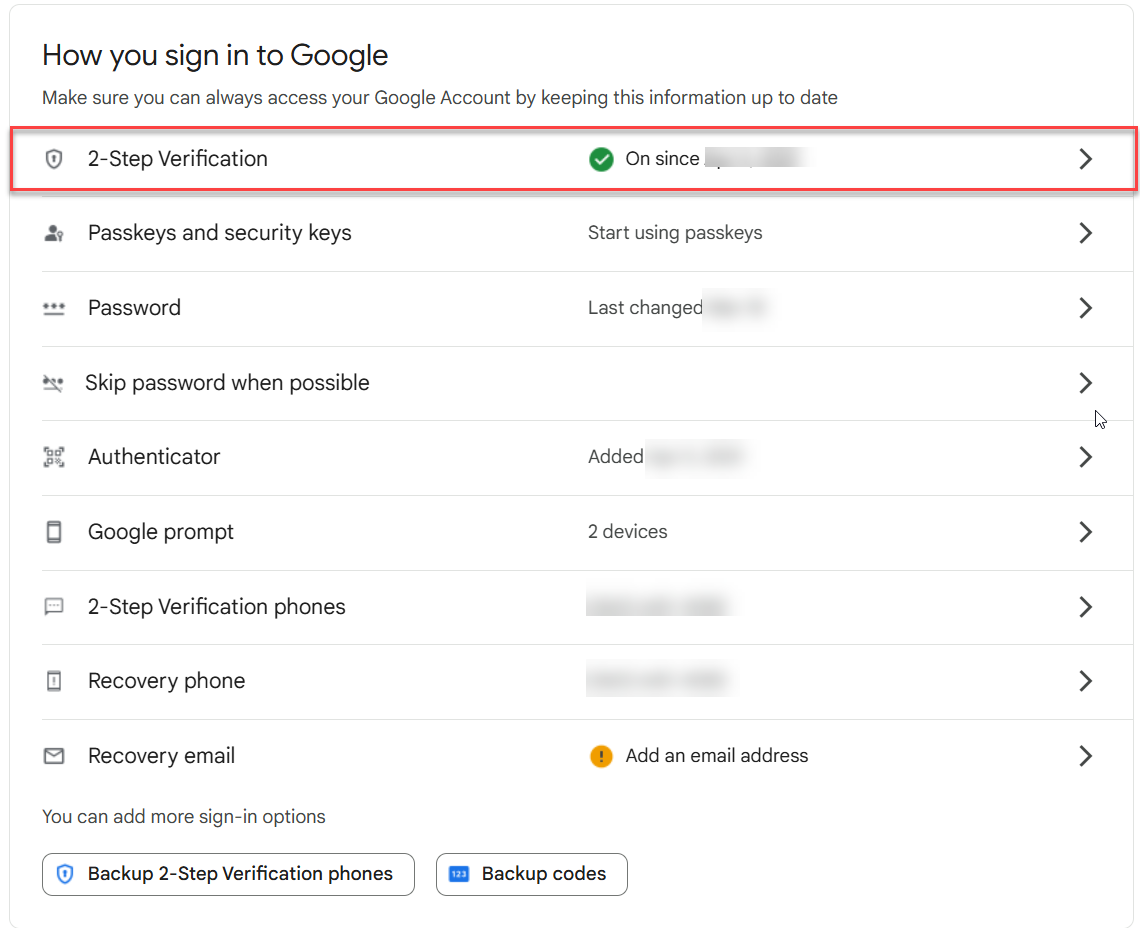Expand the Password row chevron

tap(1086, 308)
